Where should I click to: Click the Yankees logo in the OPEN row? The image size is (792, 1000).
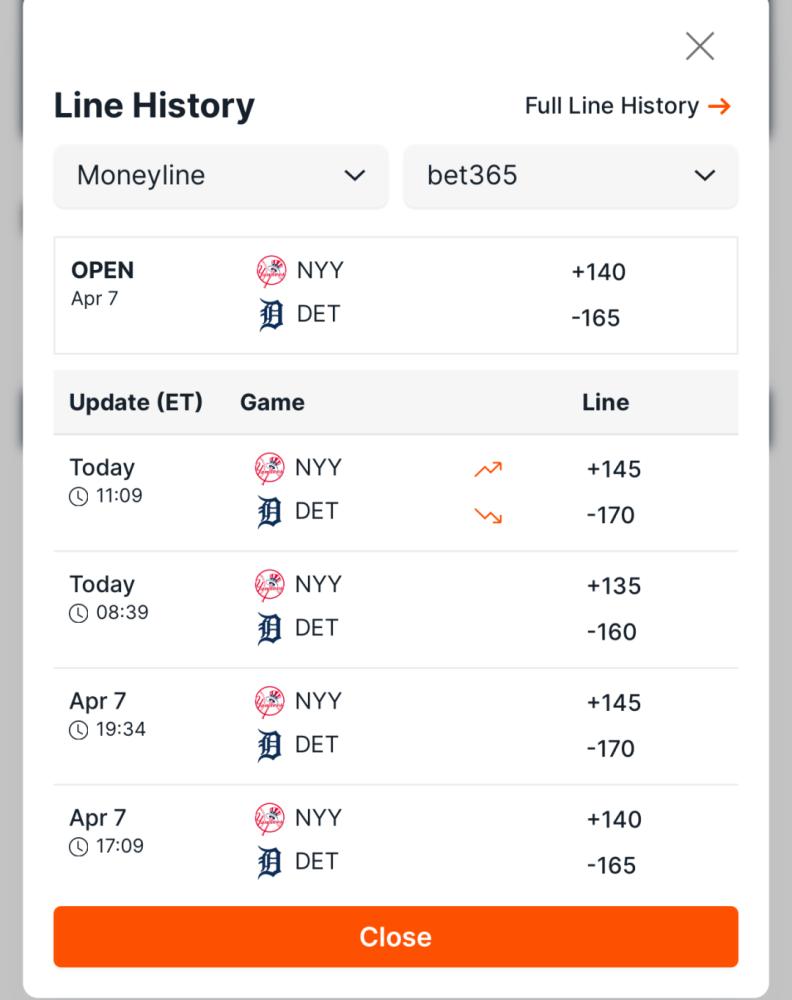click(x=271, y=270)
